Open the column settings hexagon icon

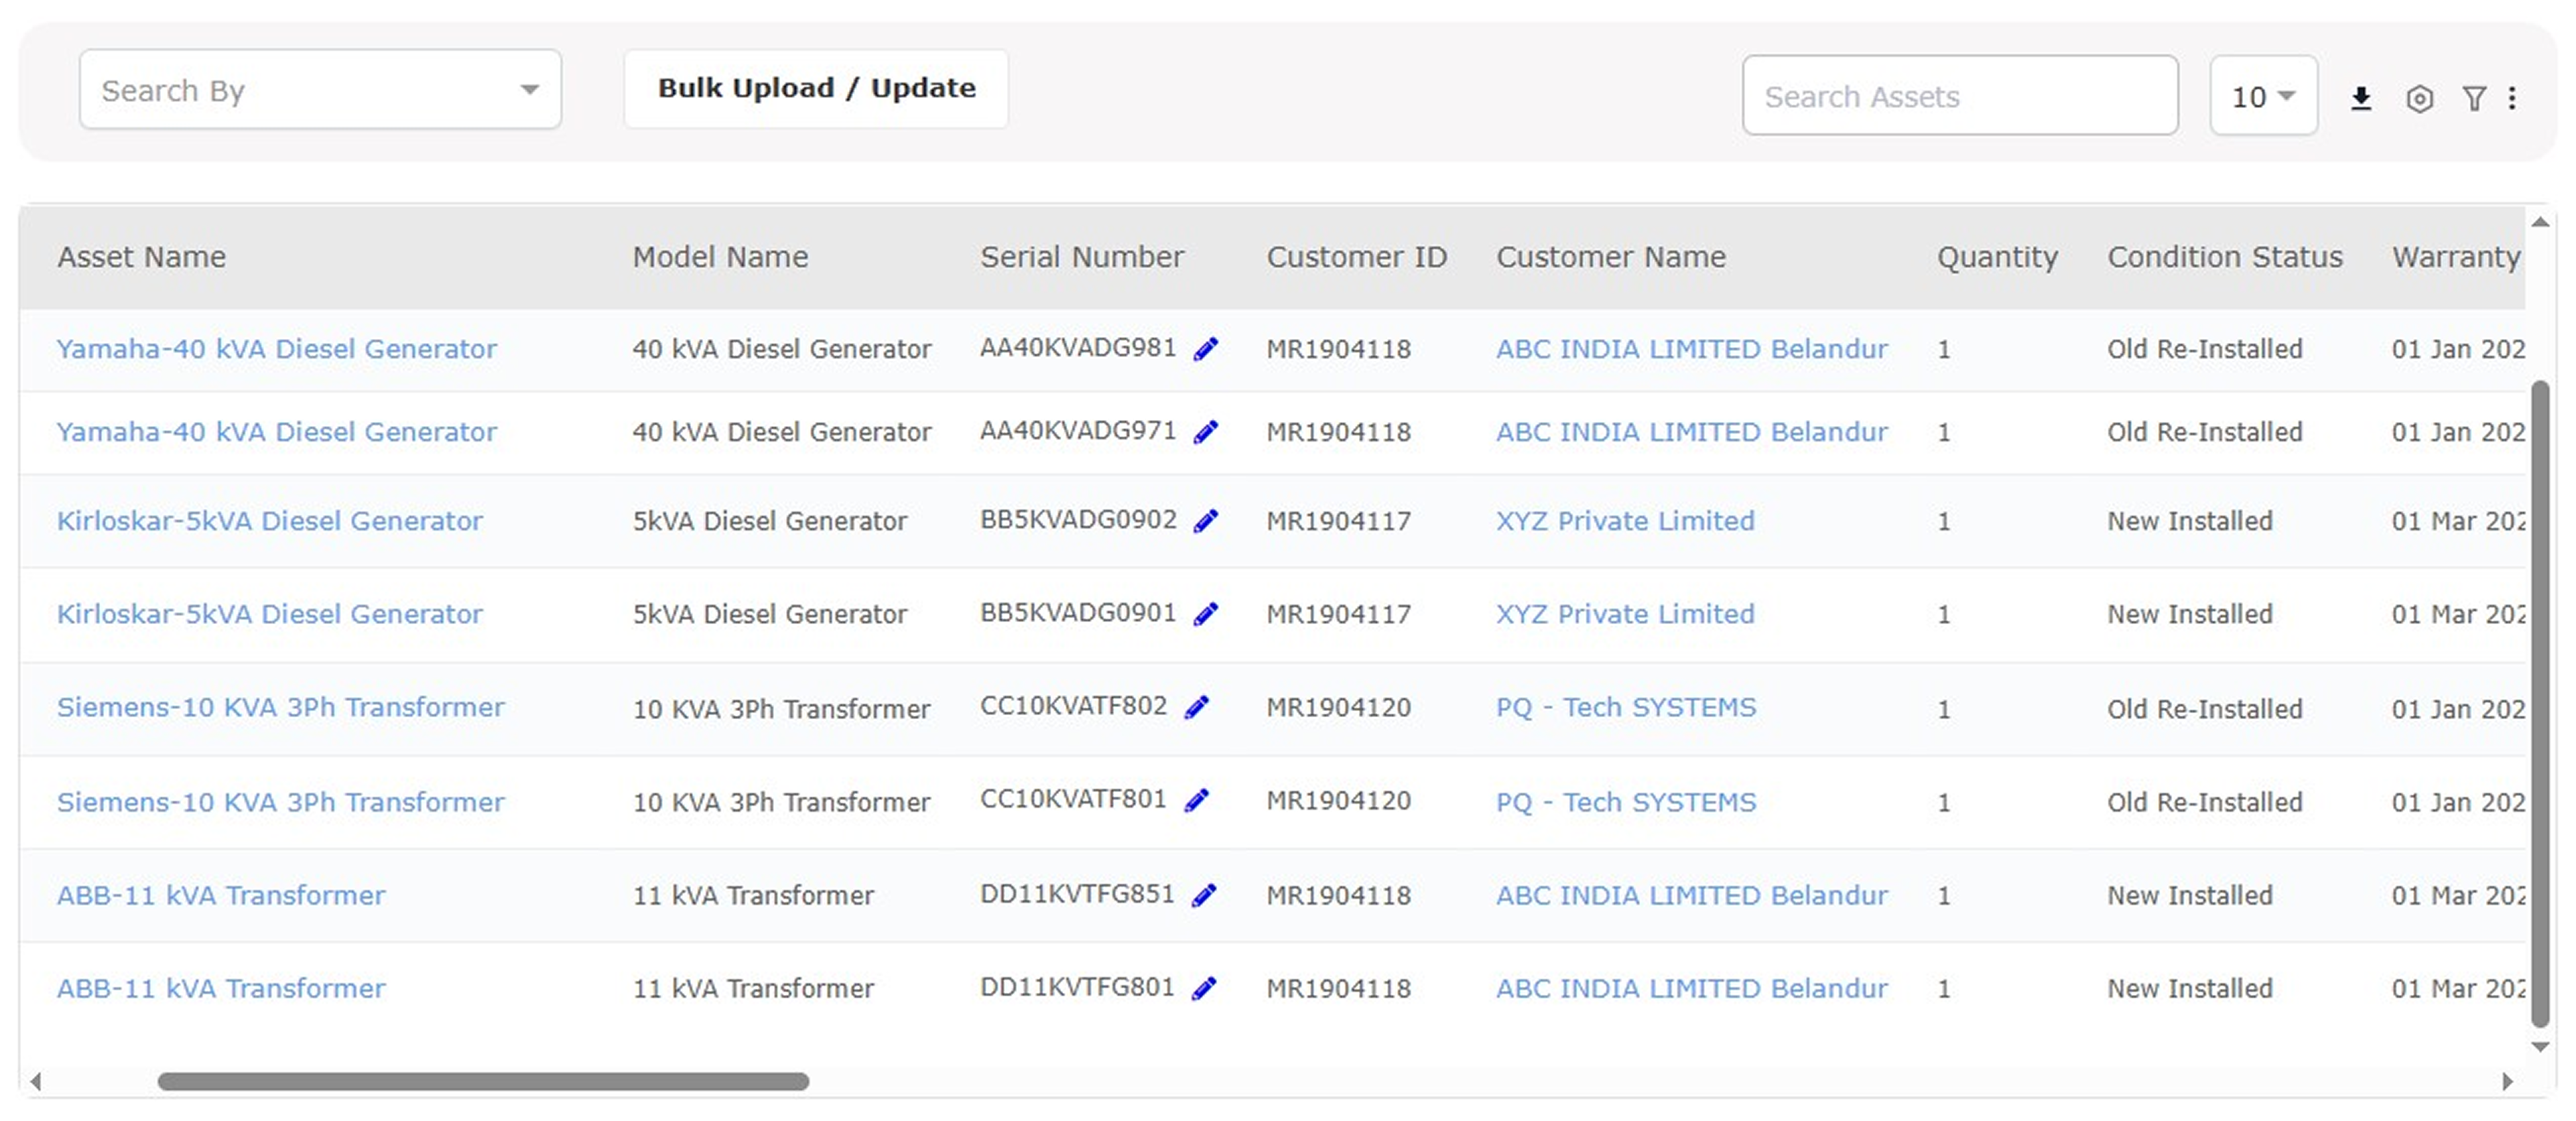pos(2419,98)
